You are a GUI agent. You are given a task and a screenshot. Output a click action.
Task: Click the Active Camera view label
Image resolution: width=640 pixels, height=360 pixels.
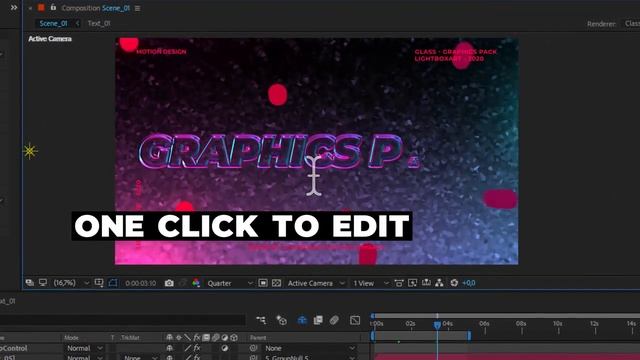coord(50,39)
